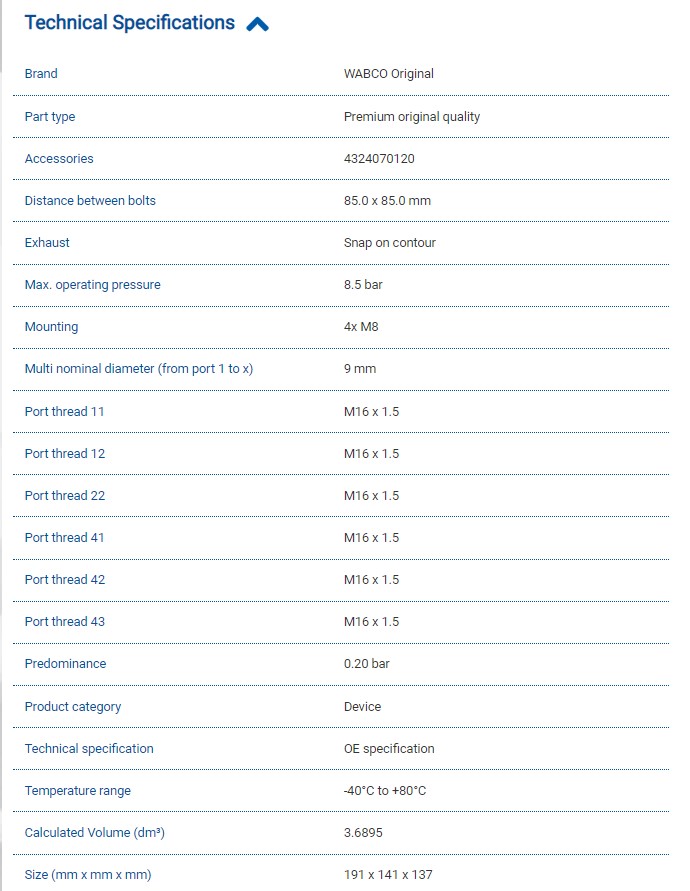Select the size value 191 x 141 x 137
This screenshot has height=891, width=690.
(x=388, y=875)
